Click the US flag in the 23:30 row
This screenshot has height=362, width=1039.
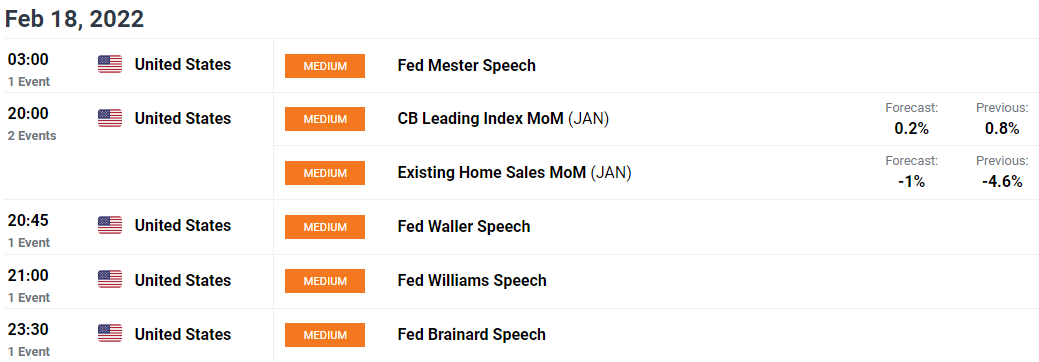[x=110, y=333]
